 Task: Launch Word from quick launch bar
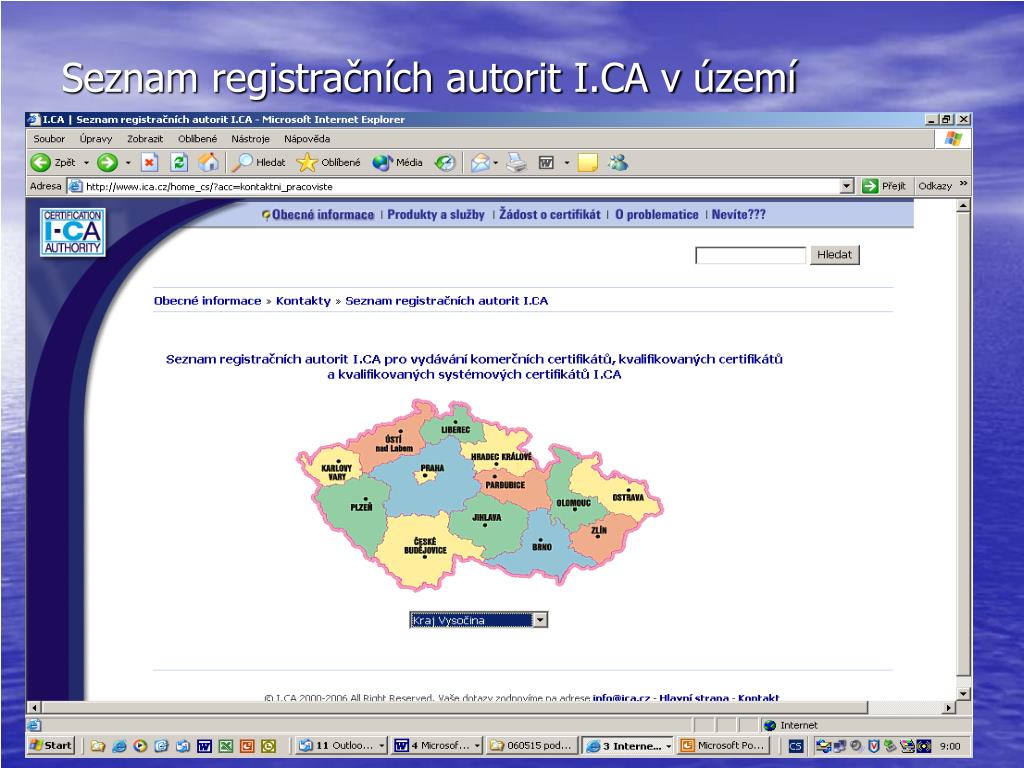click(204, 746)
